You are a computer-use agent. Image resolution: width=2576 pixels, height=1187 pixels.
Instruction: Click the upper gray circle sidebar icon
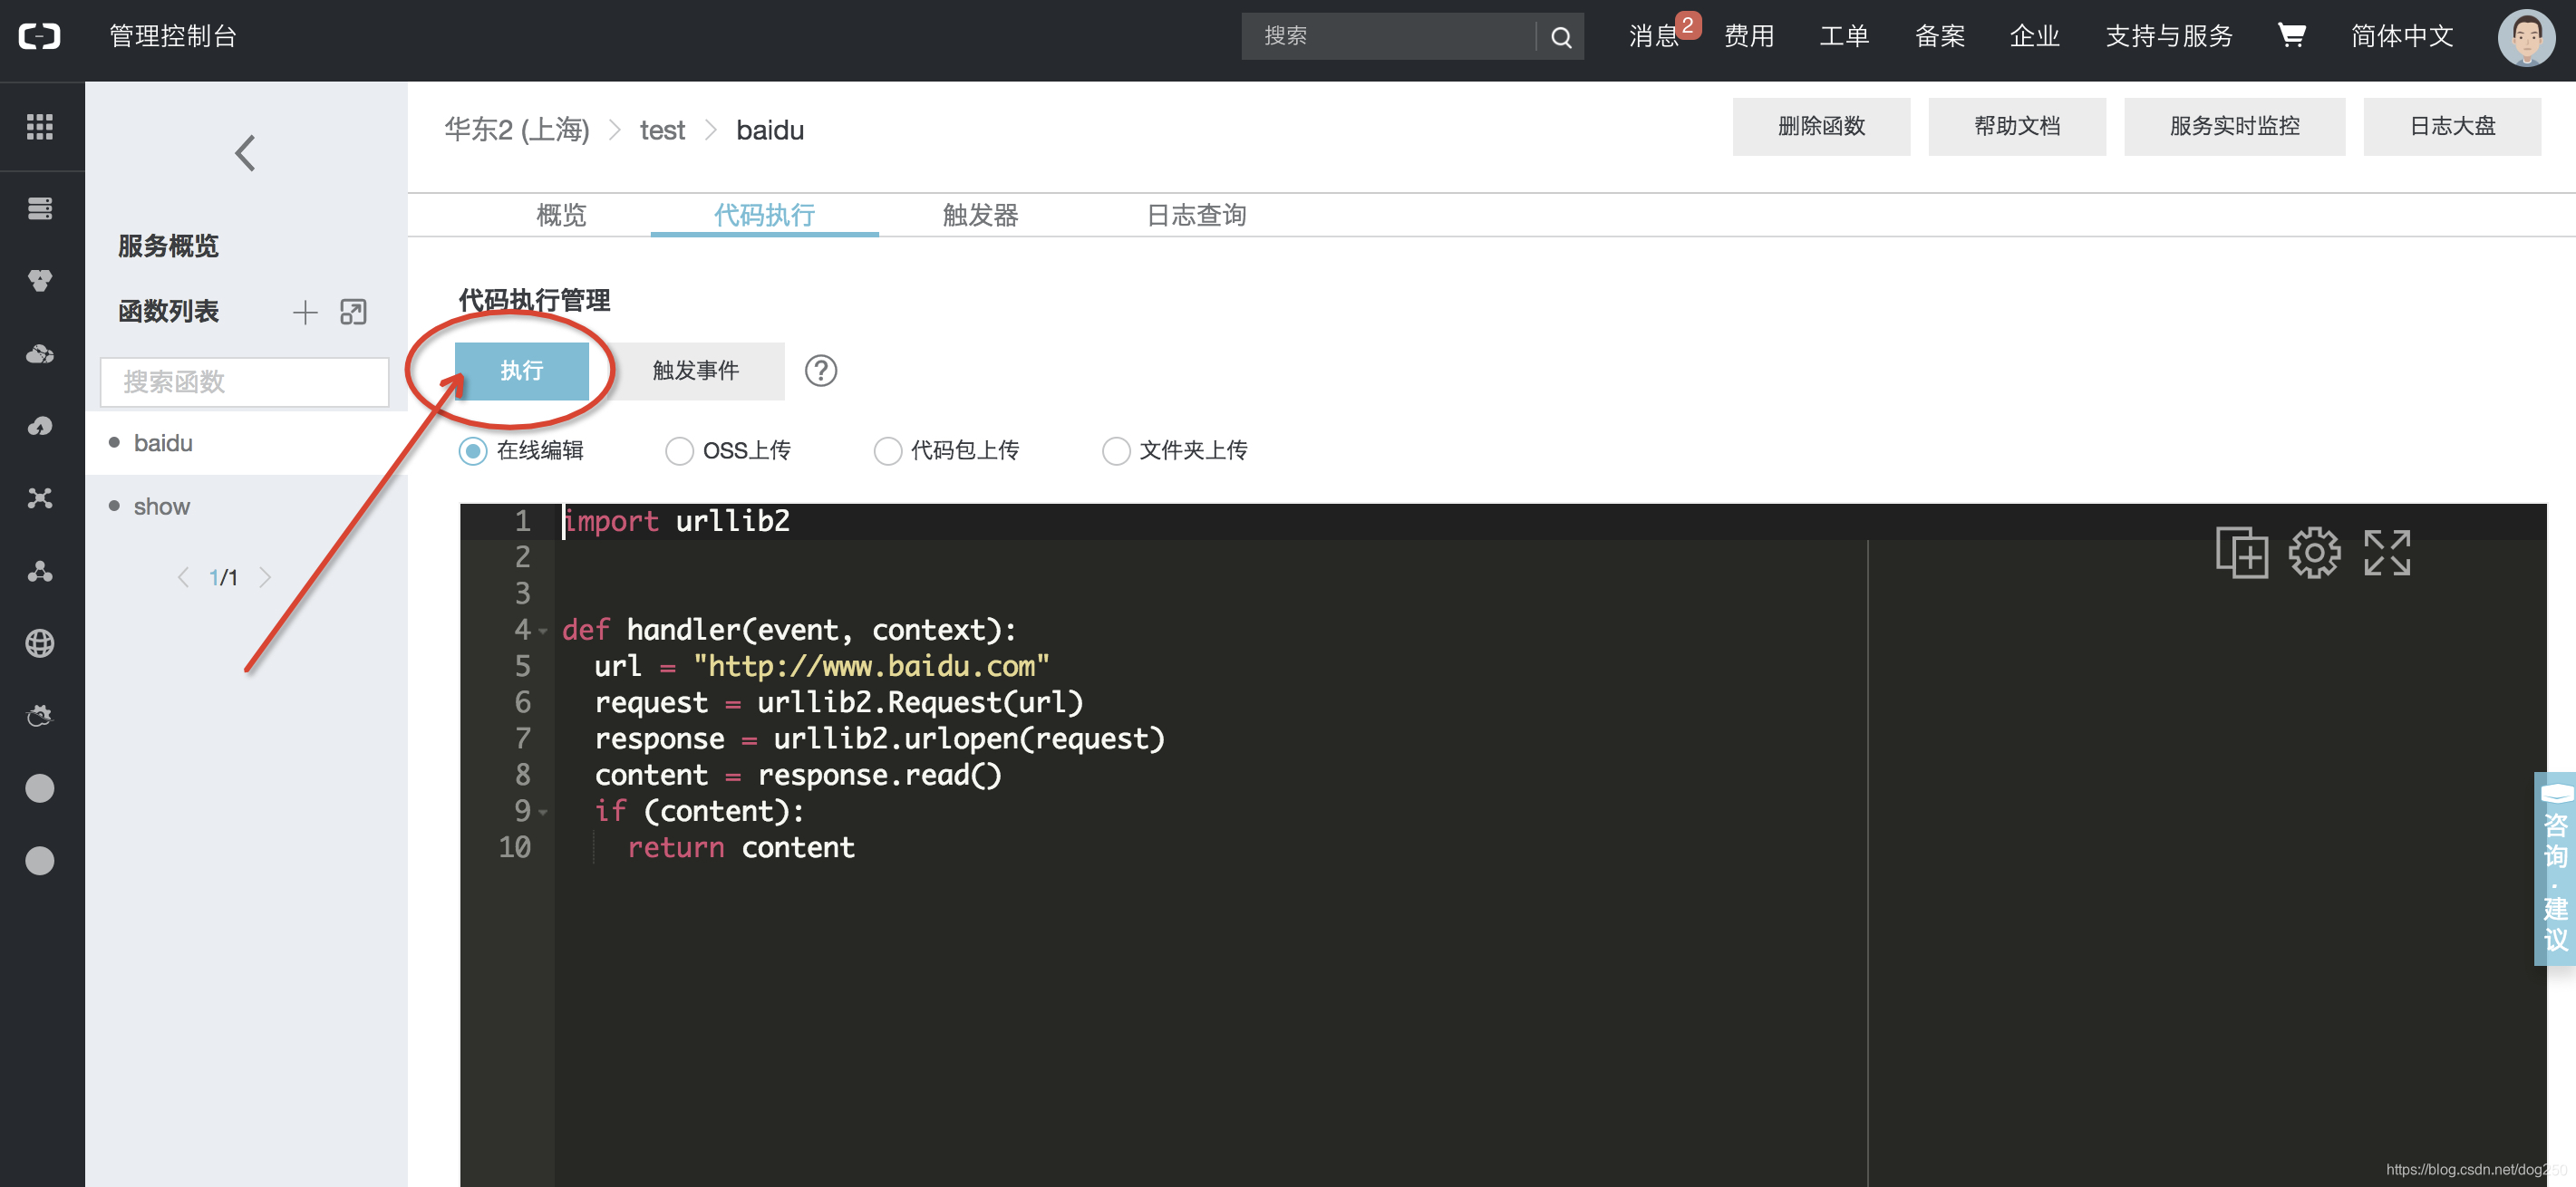pos(40,788)
